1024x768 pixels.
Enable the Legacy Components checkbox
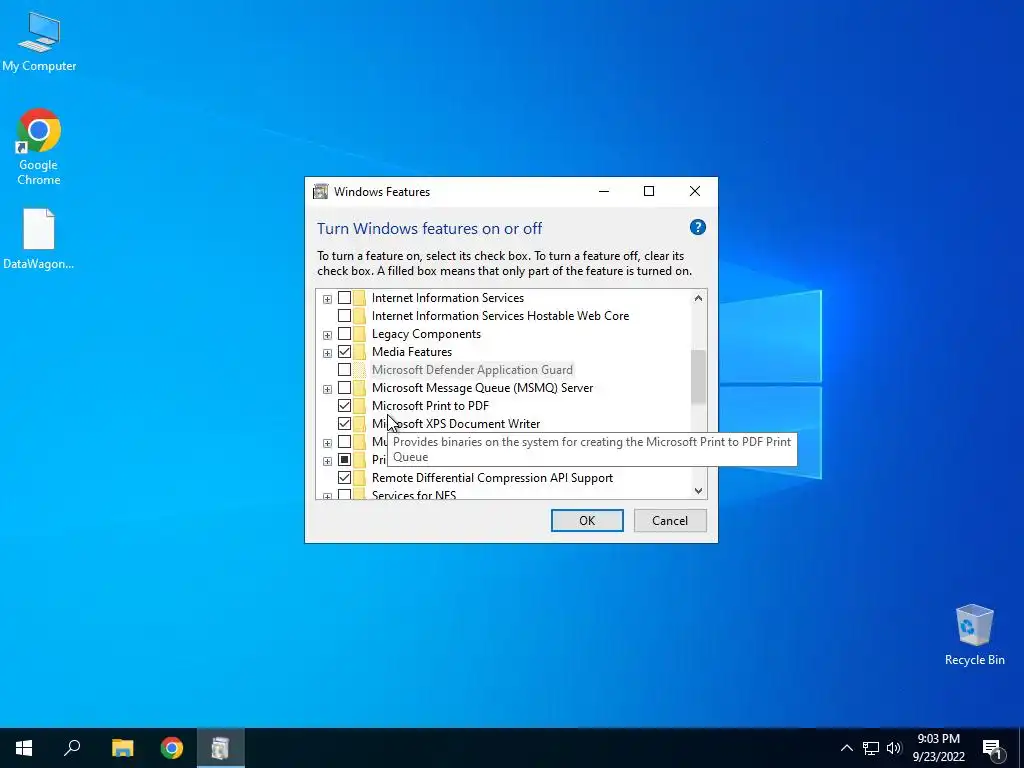[344, 334]
